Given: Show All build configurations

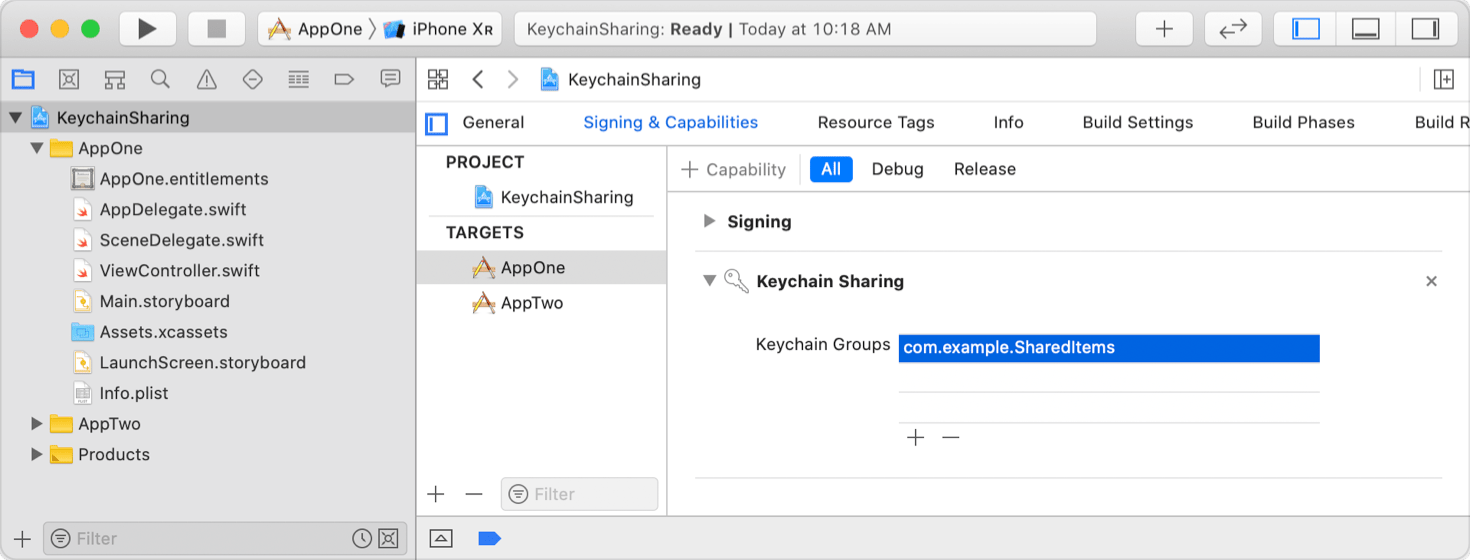Looking at the screenshot, I should 831,169.
